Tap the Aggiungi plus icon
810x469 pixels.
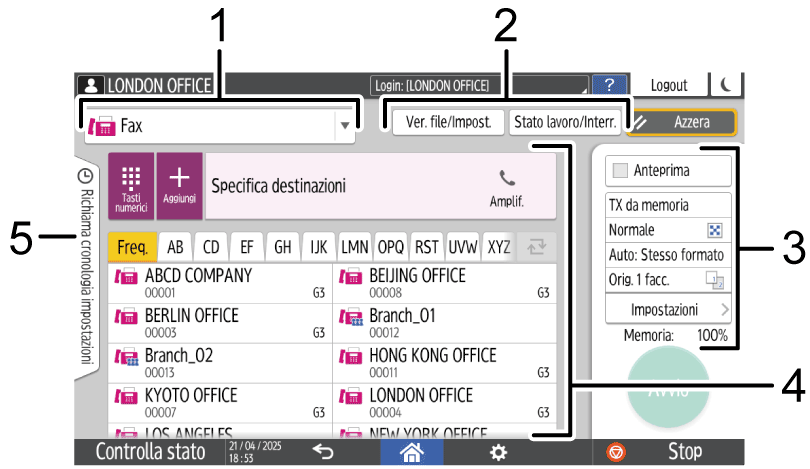[x=179, y=178]
